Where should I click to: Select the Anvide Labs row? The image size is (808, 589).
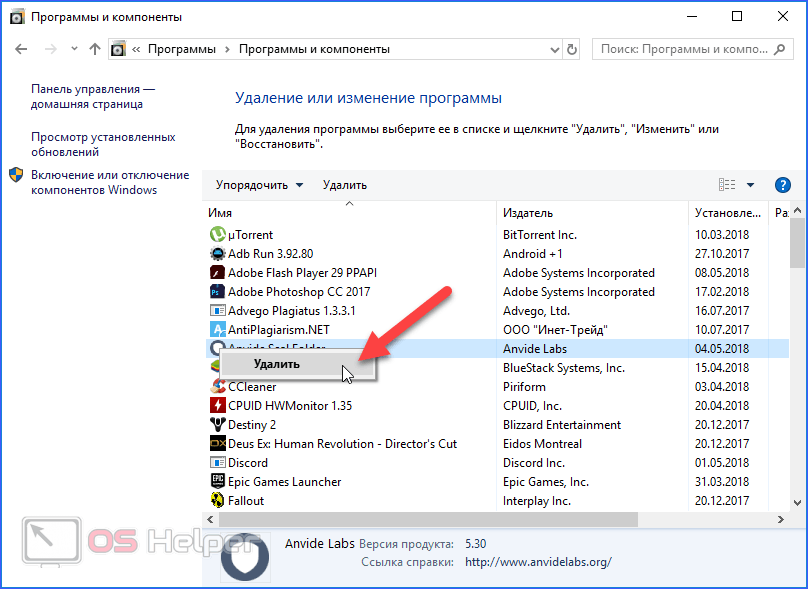point(497,349)
